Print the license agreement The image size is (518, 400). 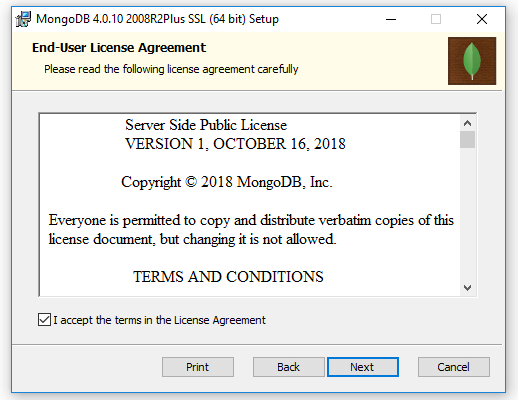pos(198,367)
